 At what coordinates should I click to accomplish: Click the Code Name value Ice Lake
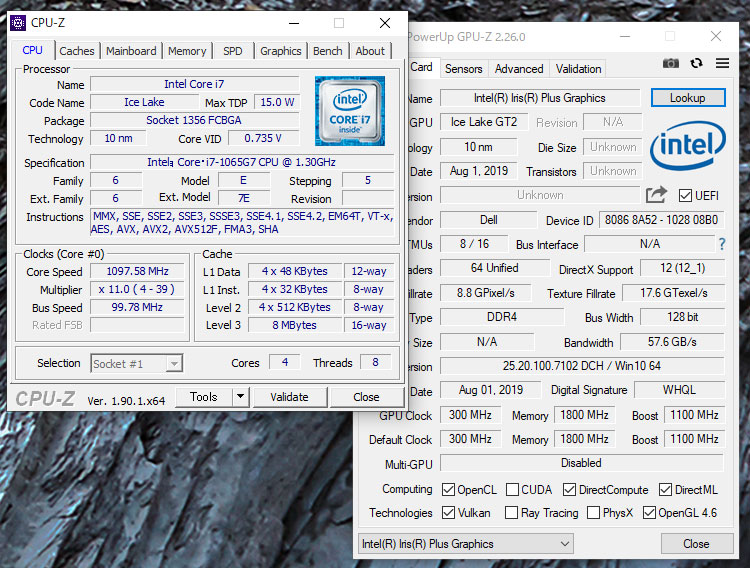[144, 102]
